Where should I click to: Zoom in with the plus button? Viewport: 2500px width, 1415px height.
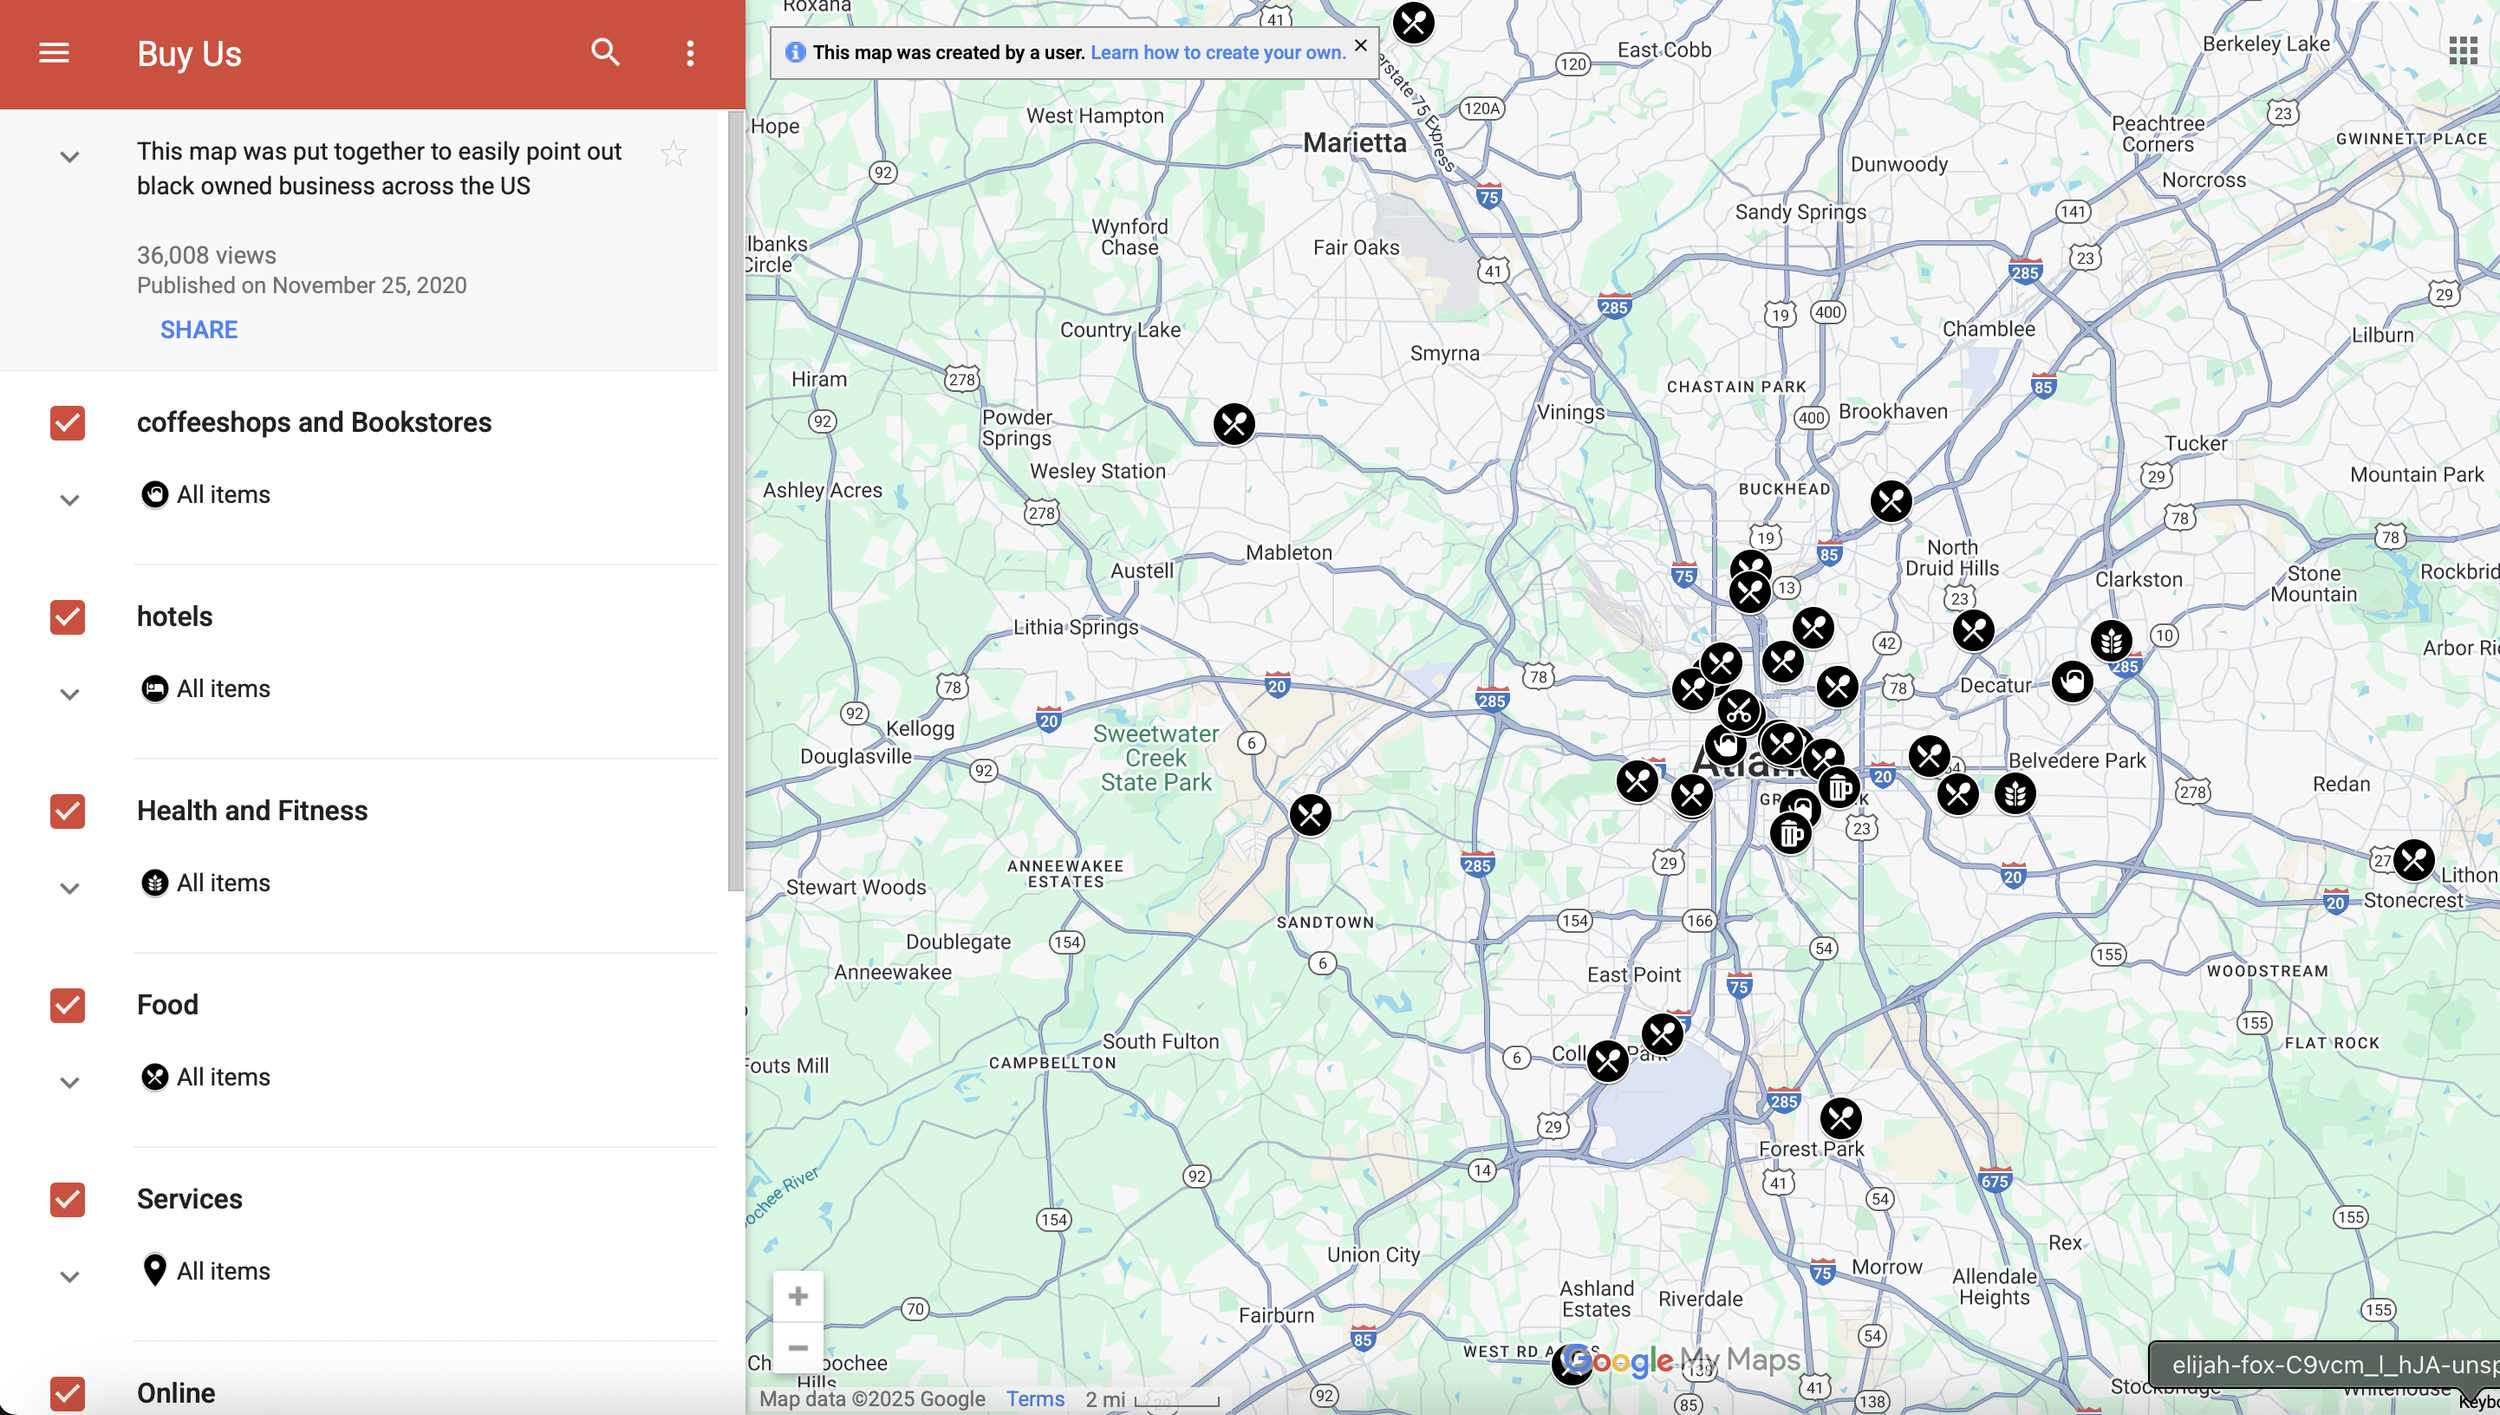click(x=797, y=1296)
